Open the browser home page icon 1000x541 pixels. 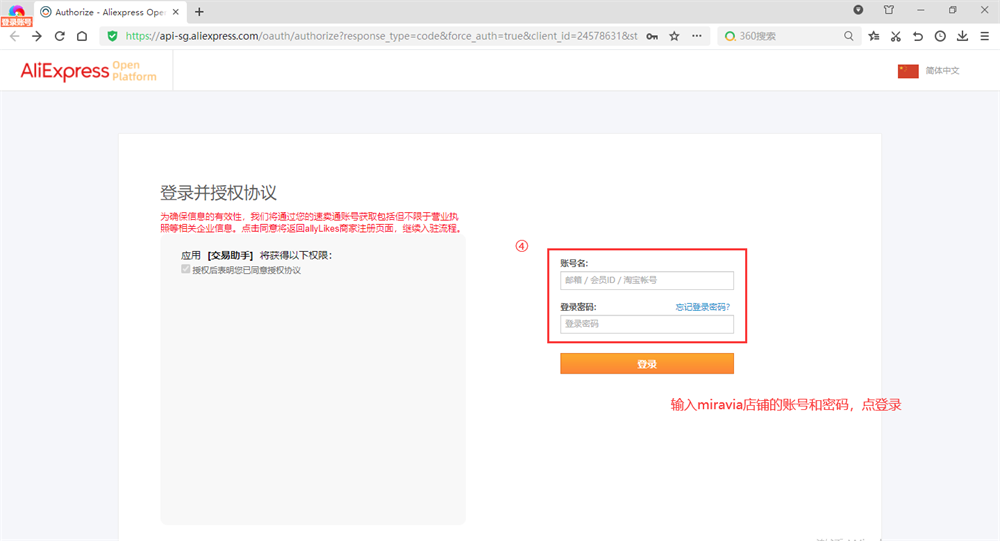82,36
